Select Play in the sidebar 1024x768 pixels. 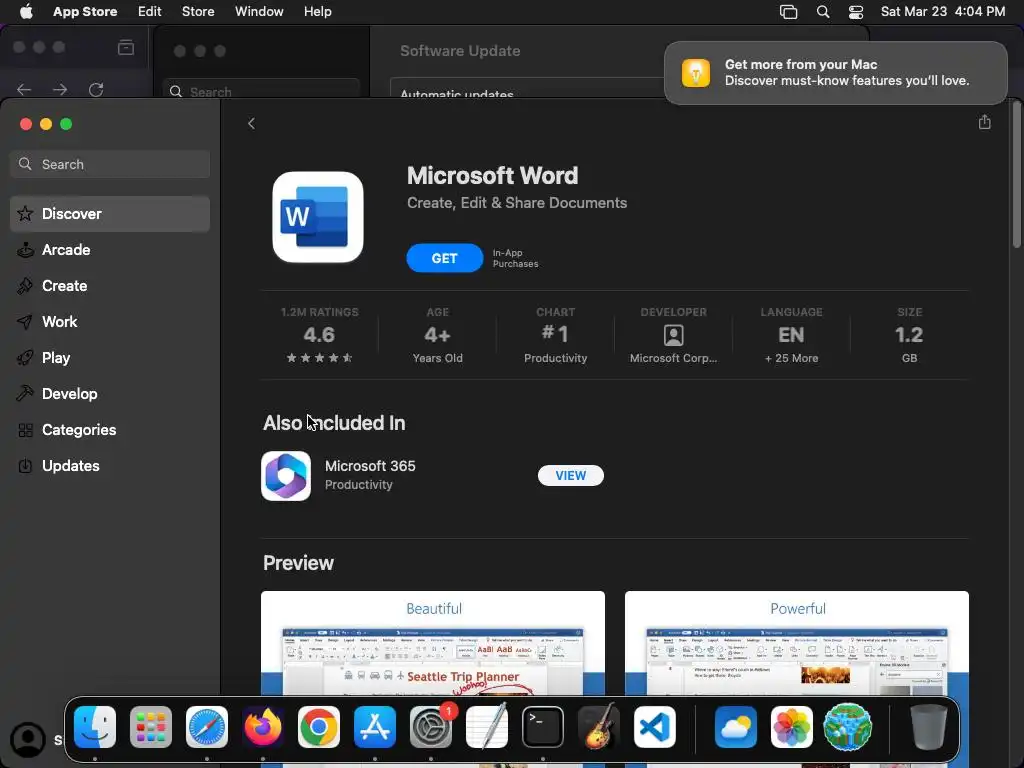110,357
